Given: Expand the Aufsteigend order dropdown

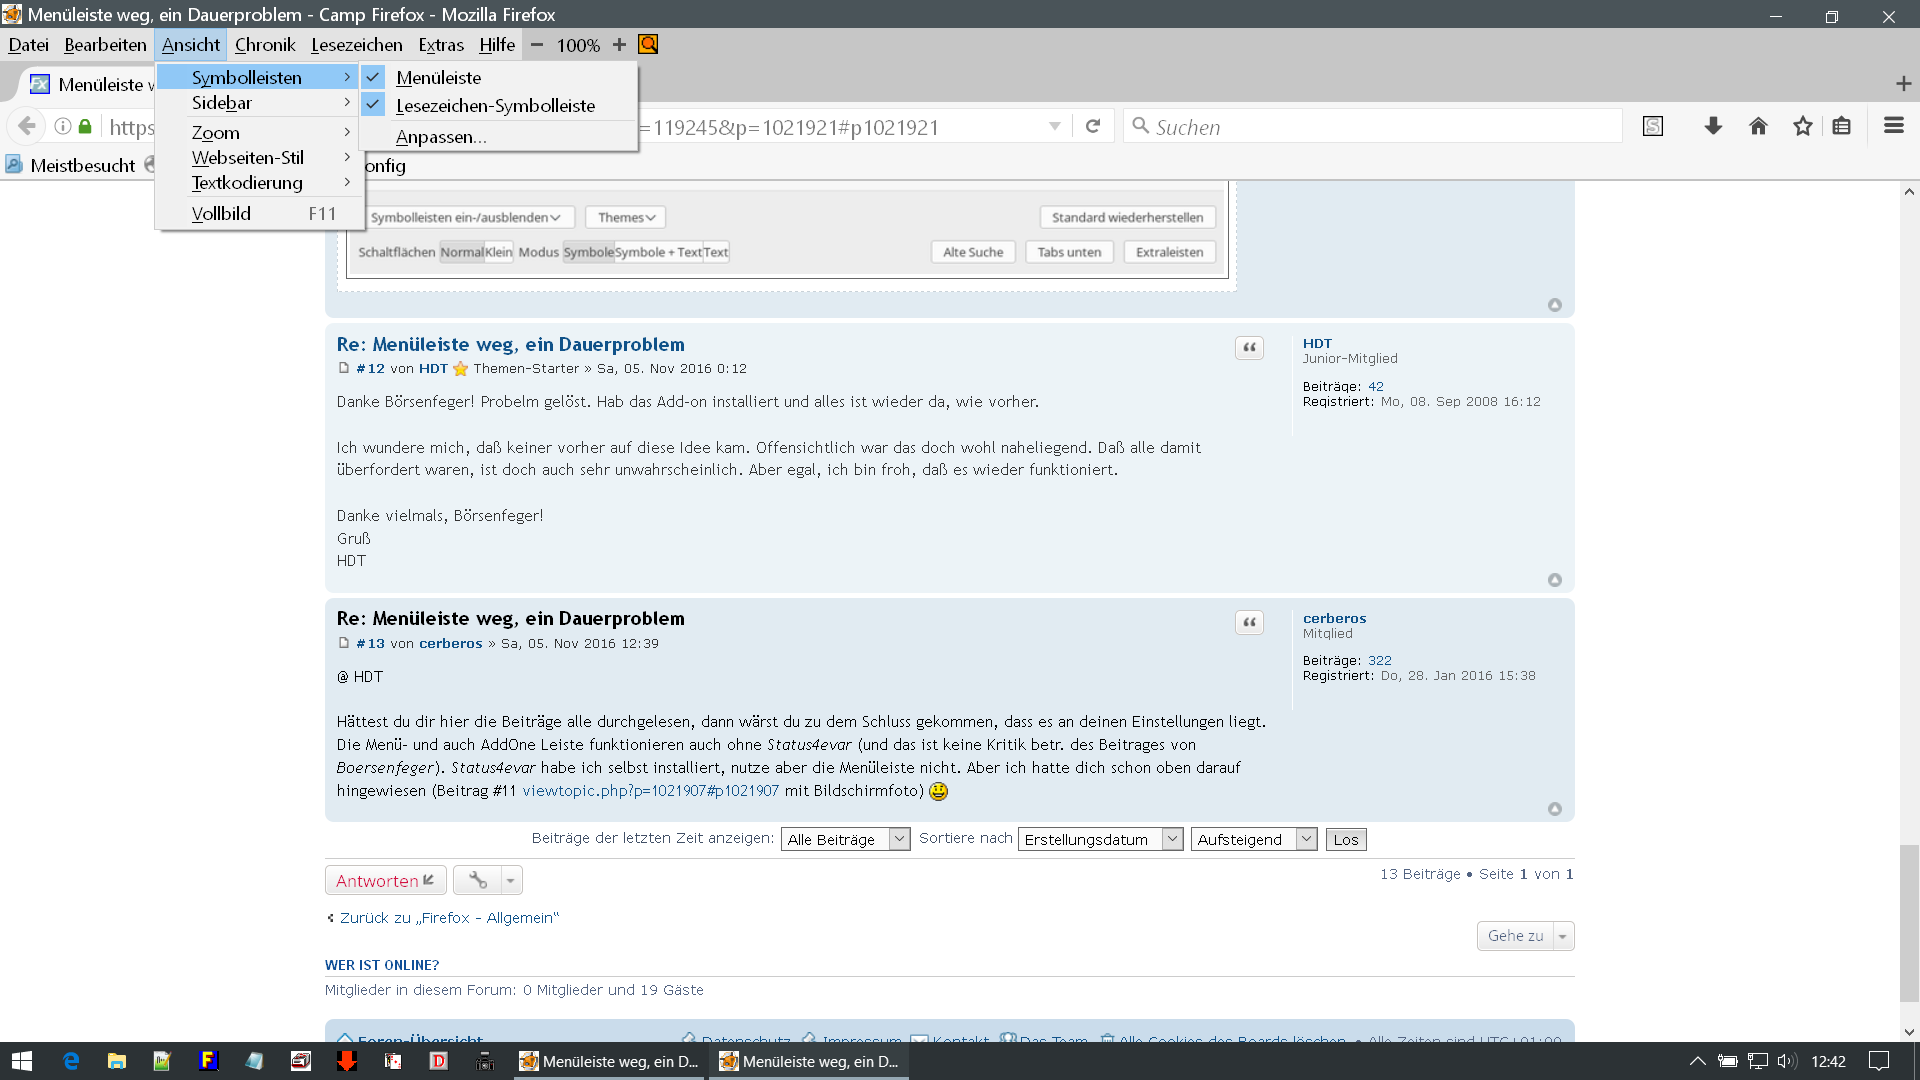Looking at the screenshot, I should (x=1254, y=840).
